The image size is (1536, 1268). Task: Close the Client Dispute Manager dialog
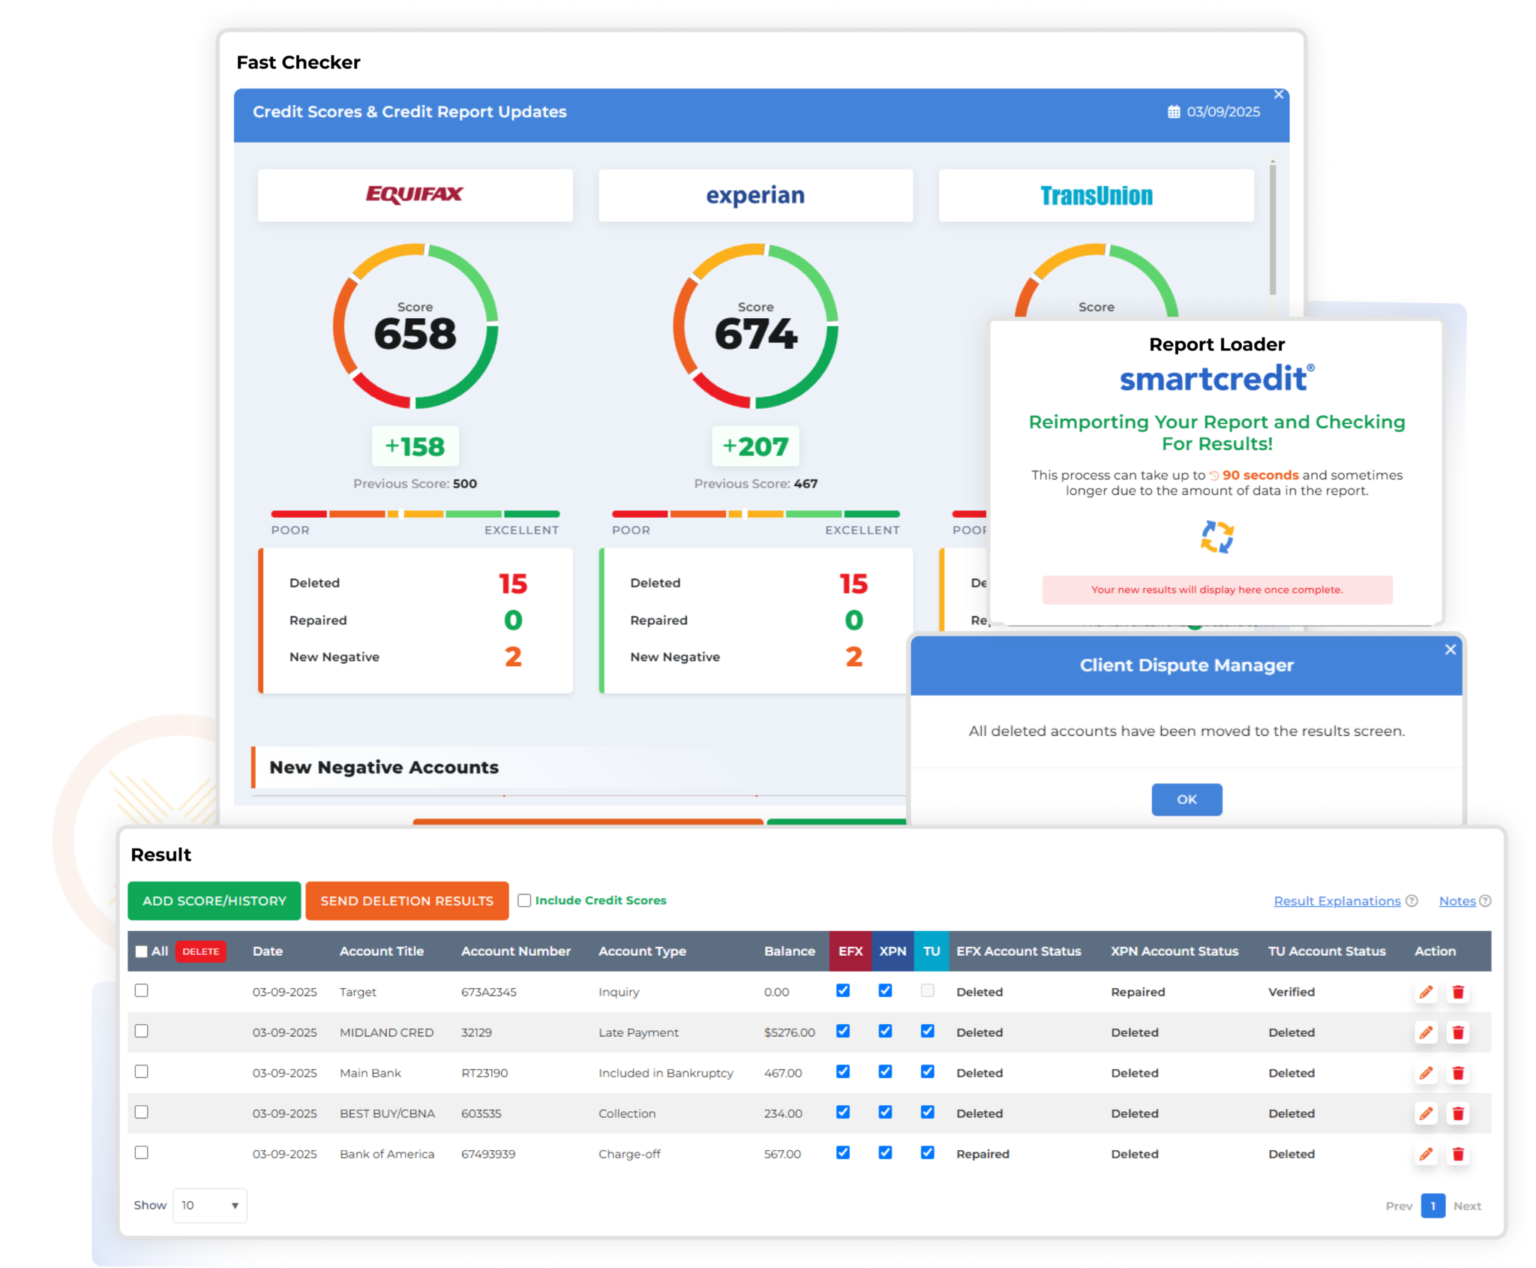tap(1450, 649)
